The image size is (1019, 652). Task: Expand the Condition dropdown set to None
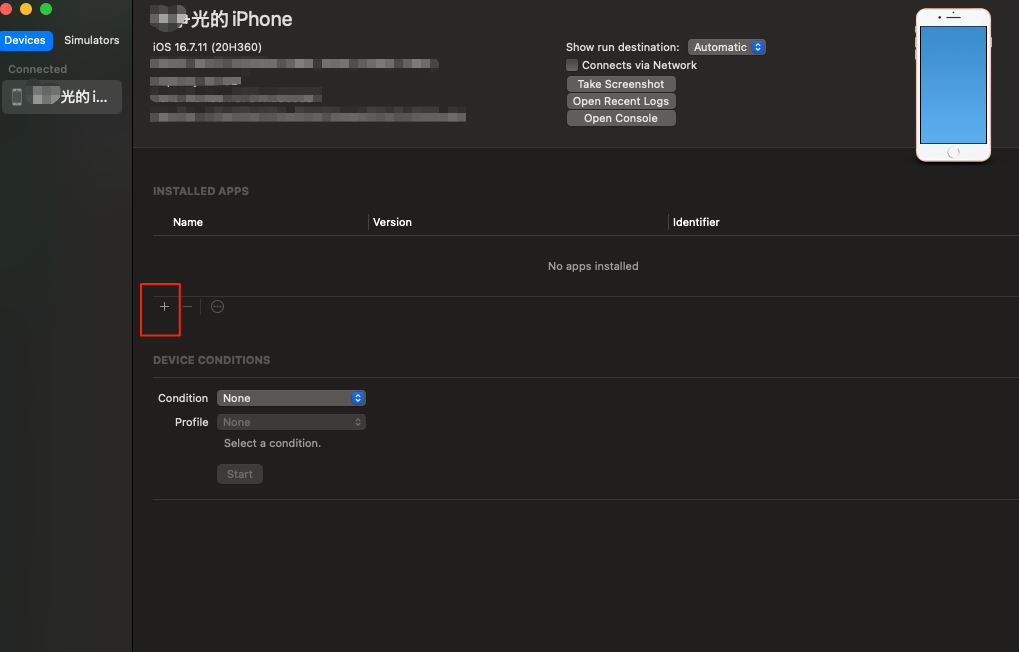pyautogui.click(x=291, y=398)
